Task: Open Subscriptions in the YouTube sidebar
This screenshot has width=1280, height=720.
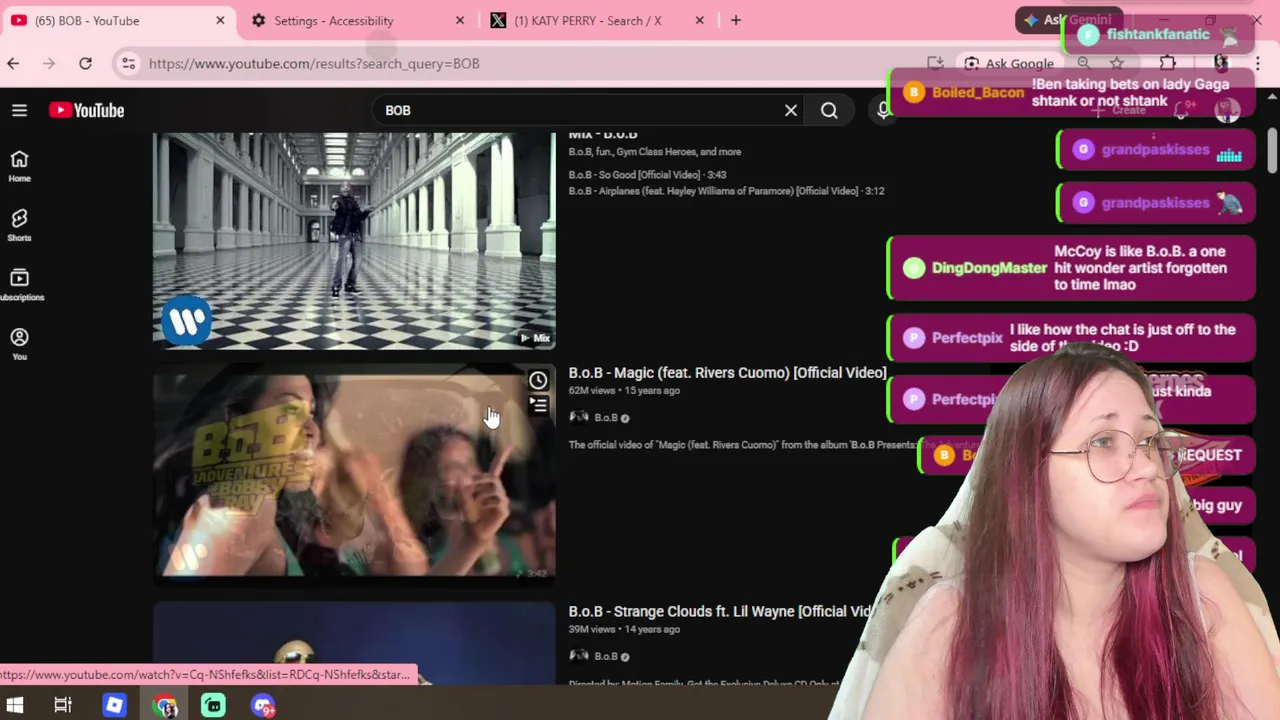Action: pyautogui.click(x=19, y=285)
